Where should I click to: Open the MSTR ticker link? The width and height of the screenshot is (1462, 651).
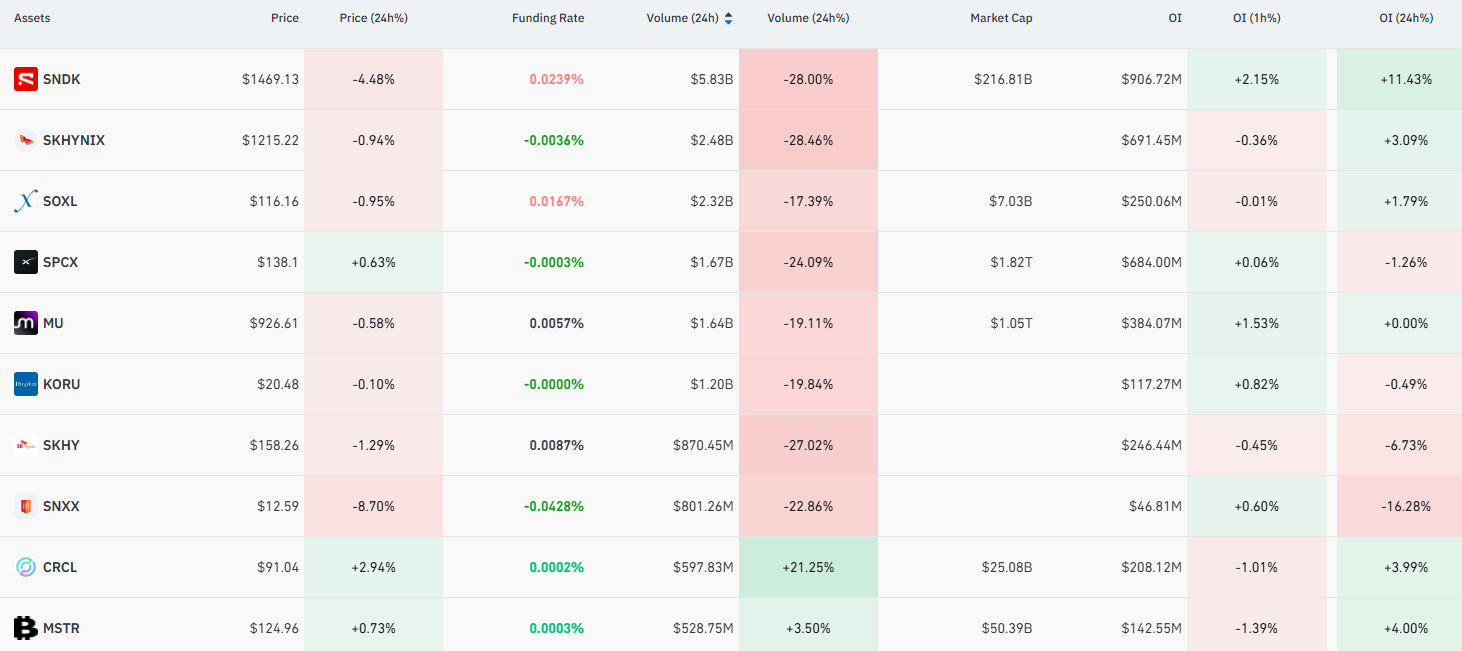point(61,628)
